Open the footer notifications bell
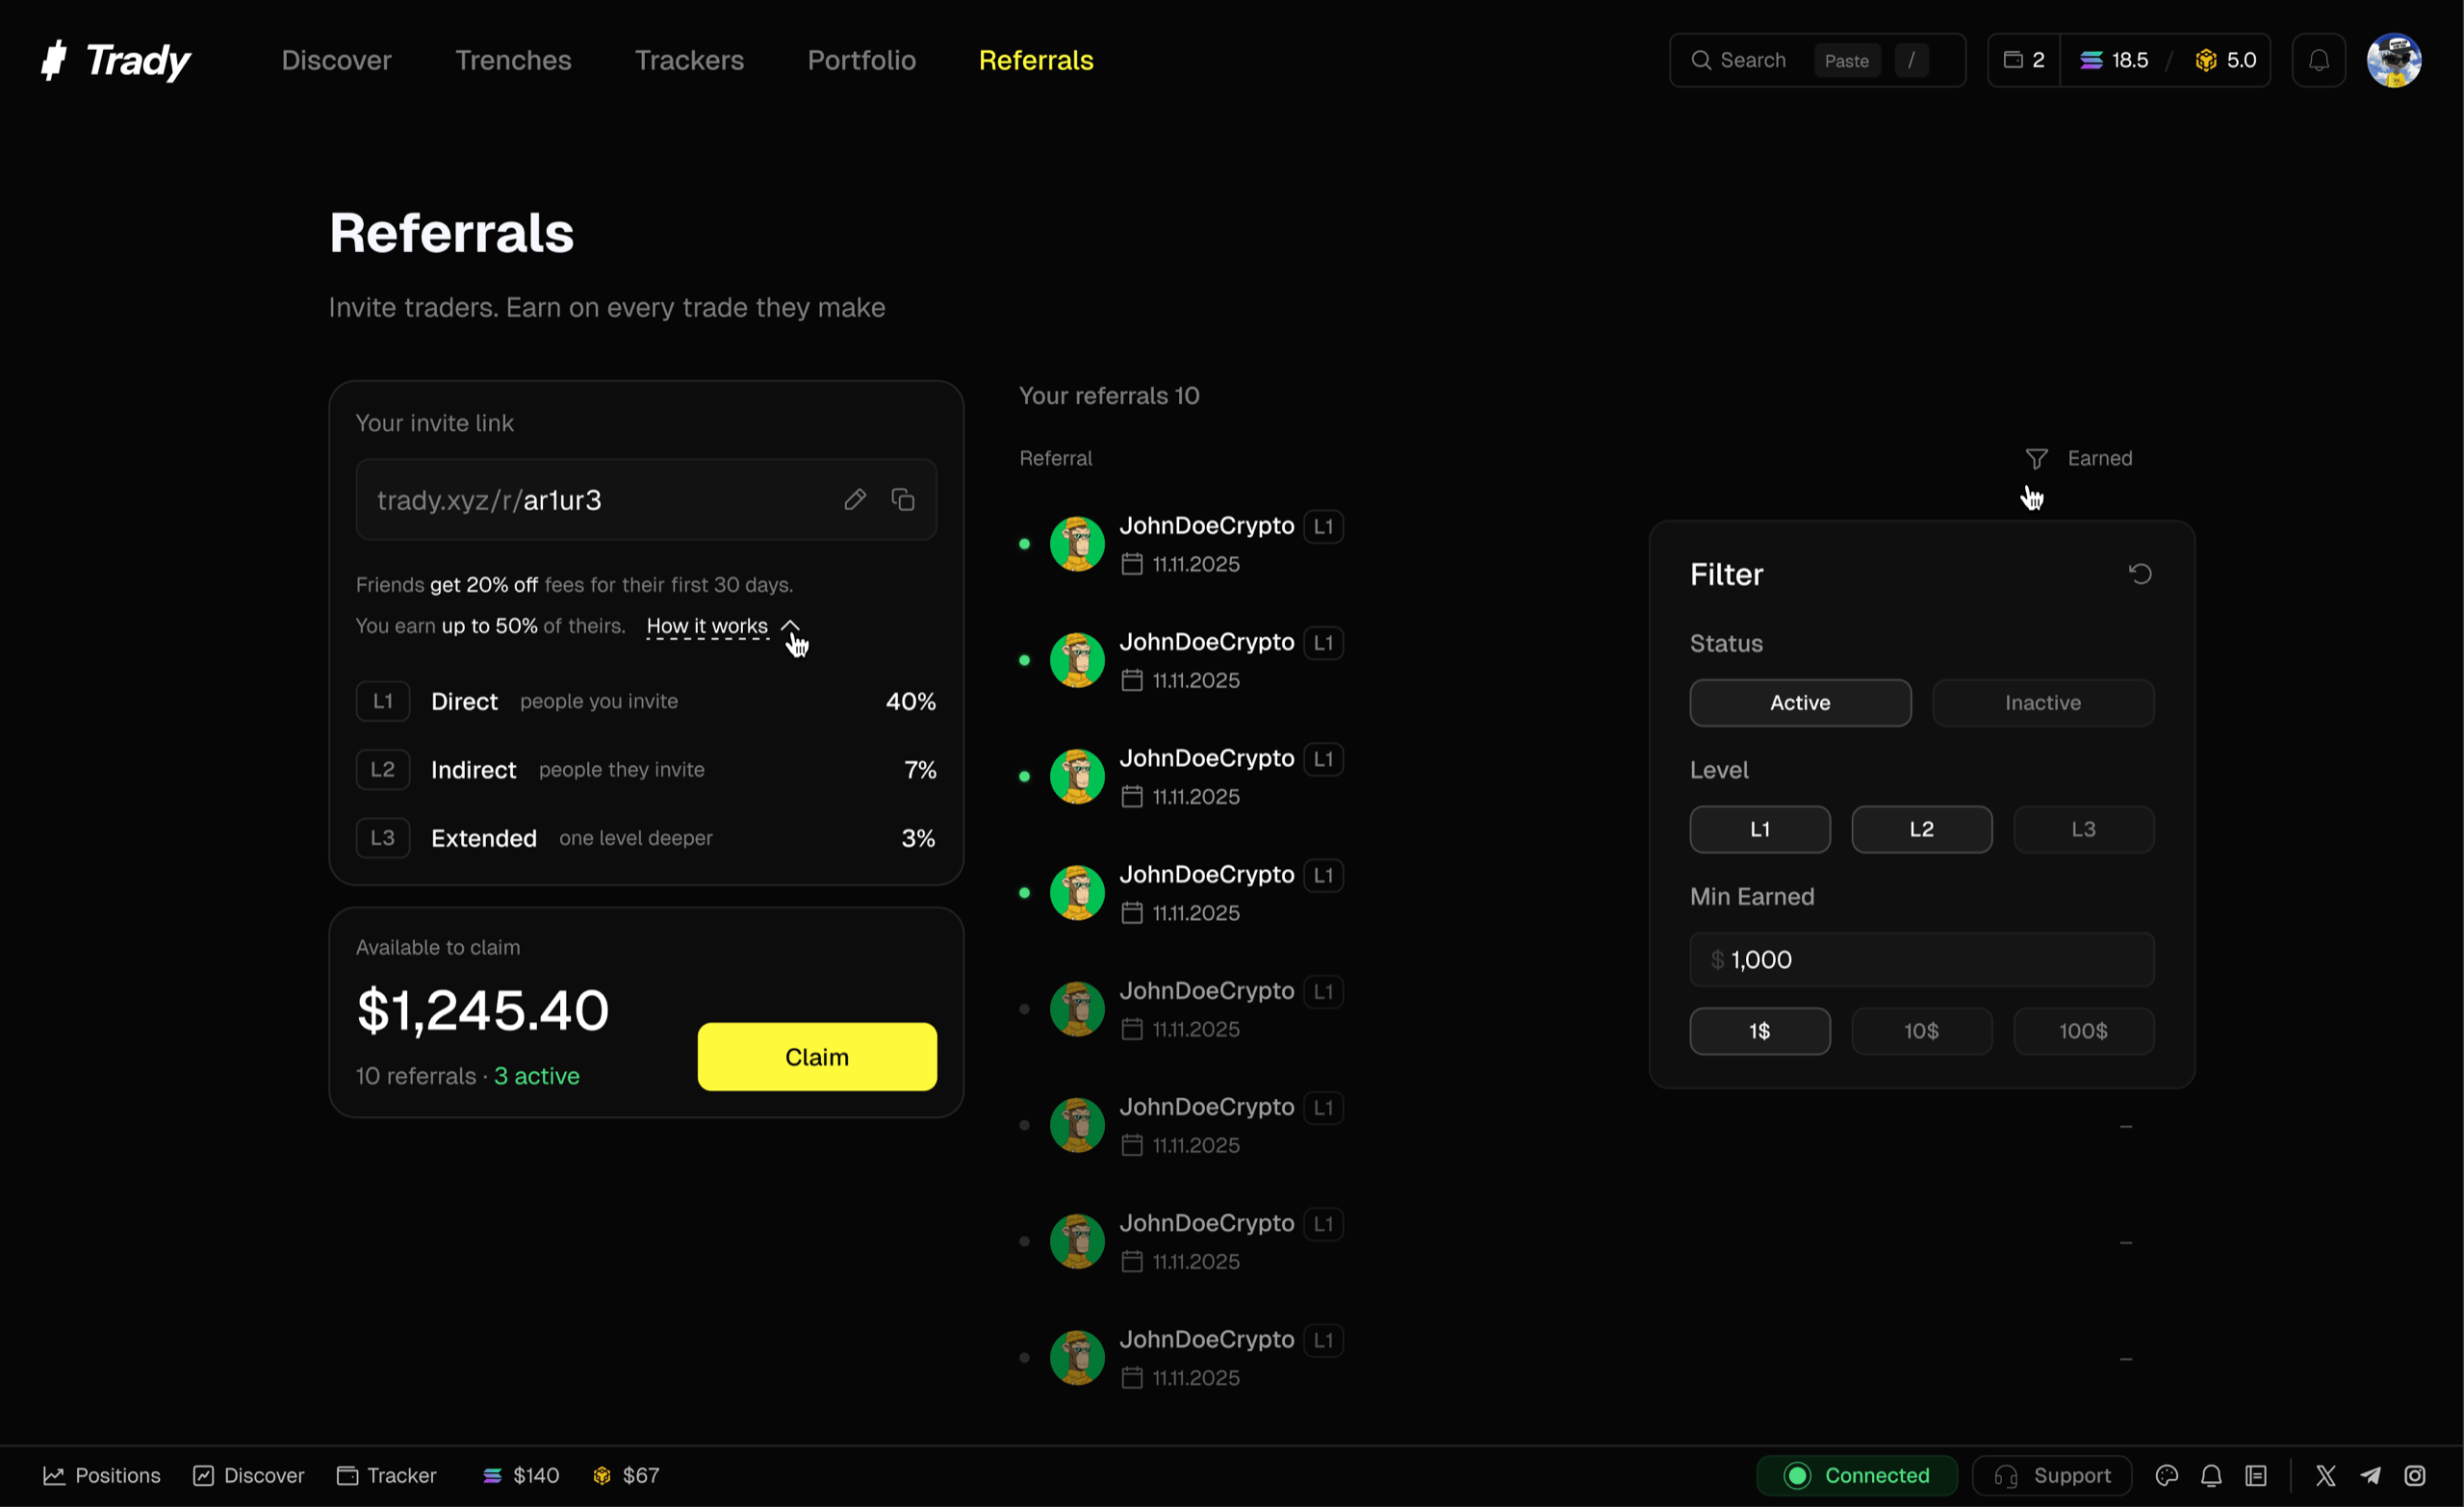2464x1507 pixels. [x=2211, y=1475]
